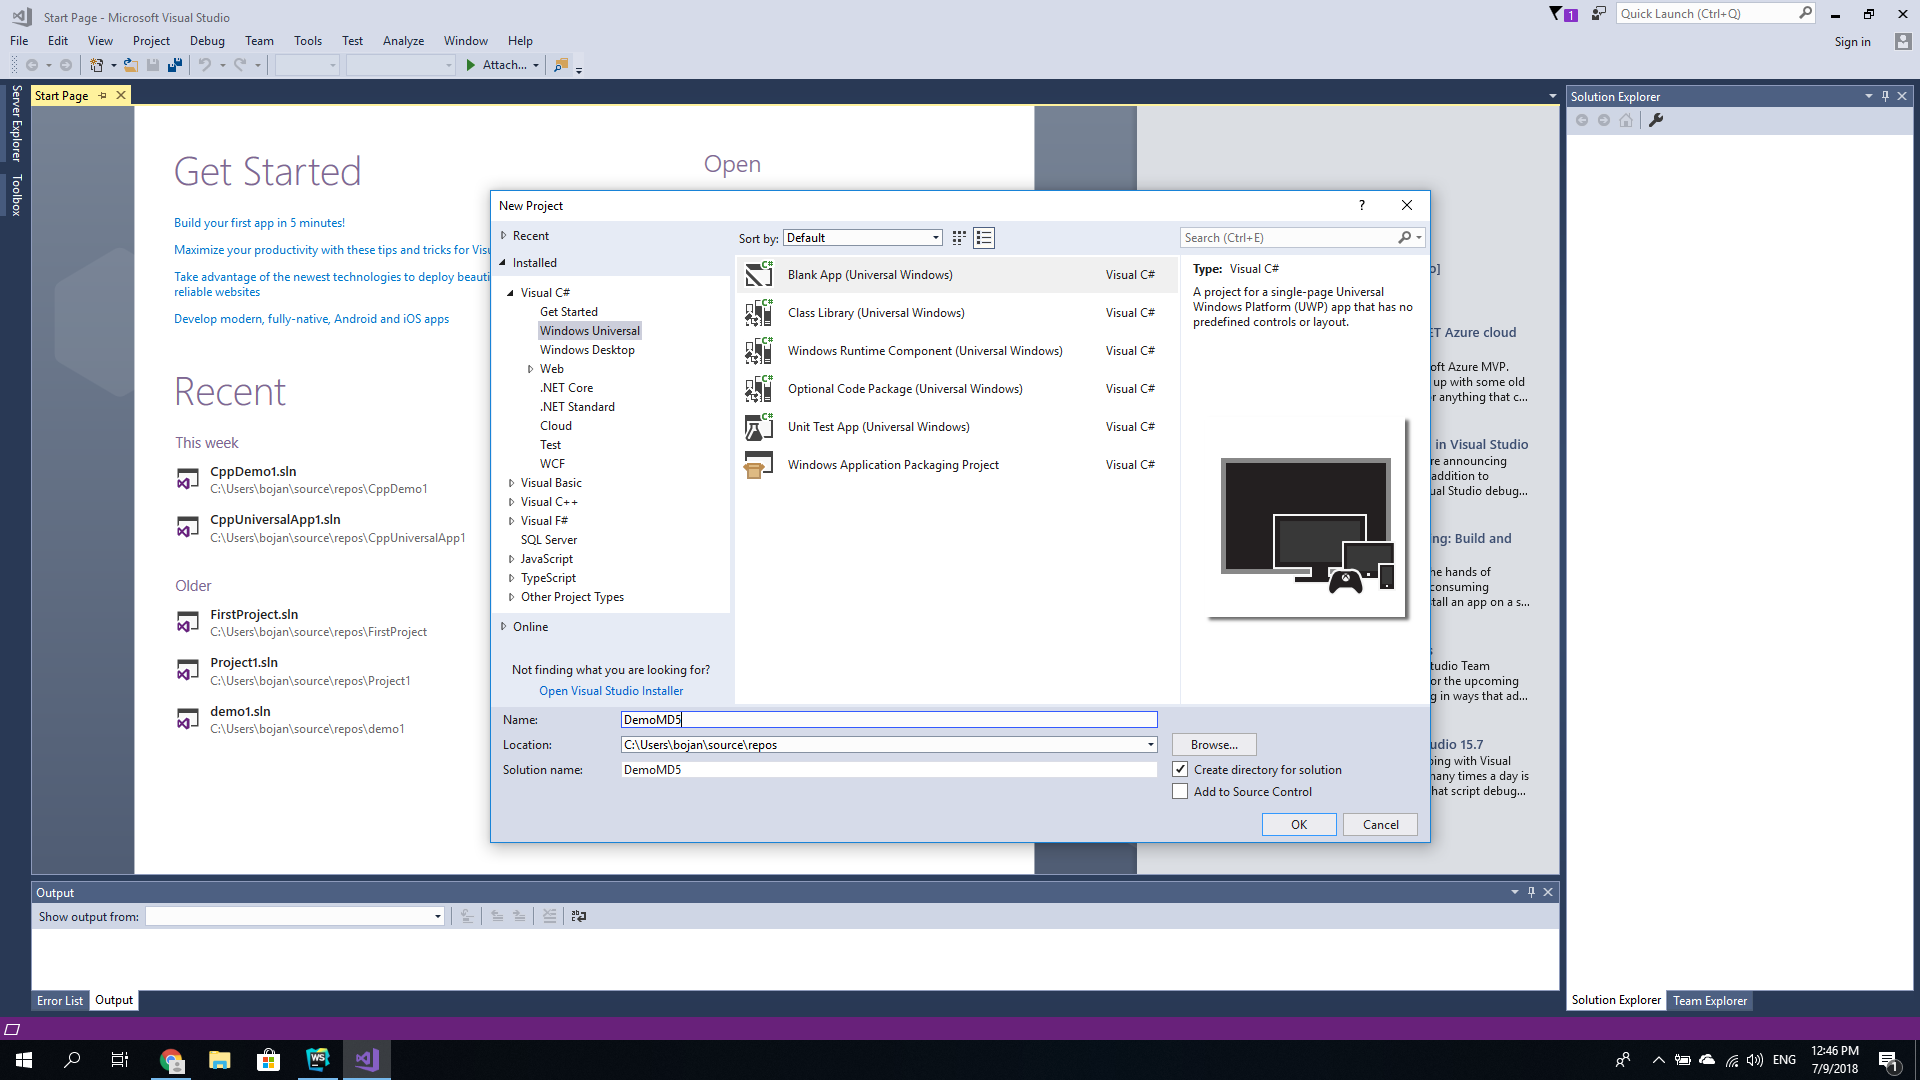Select Class Library (Universal Windows) template

click(957, 313)
